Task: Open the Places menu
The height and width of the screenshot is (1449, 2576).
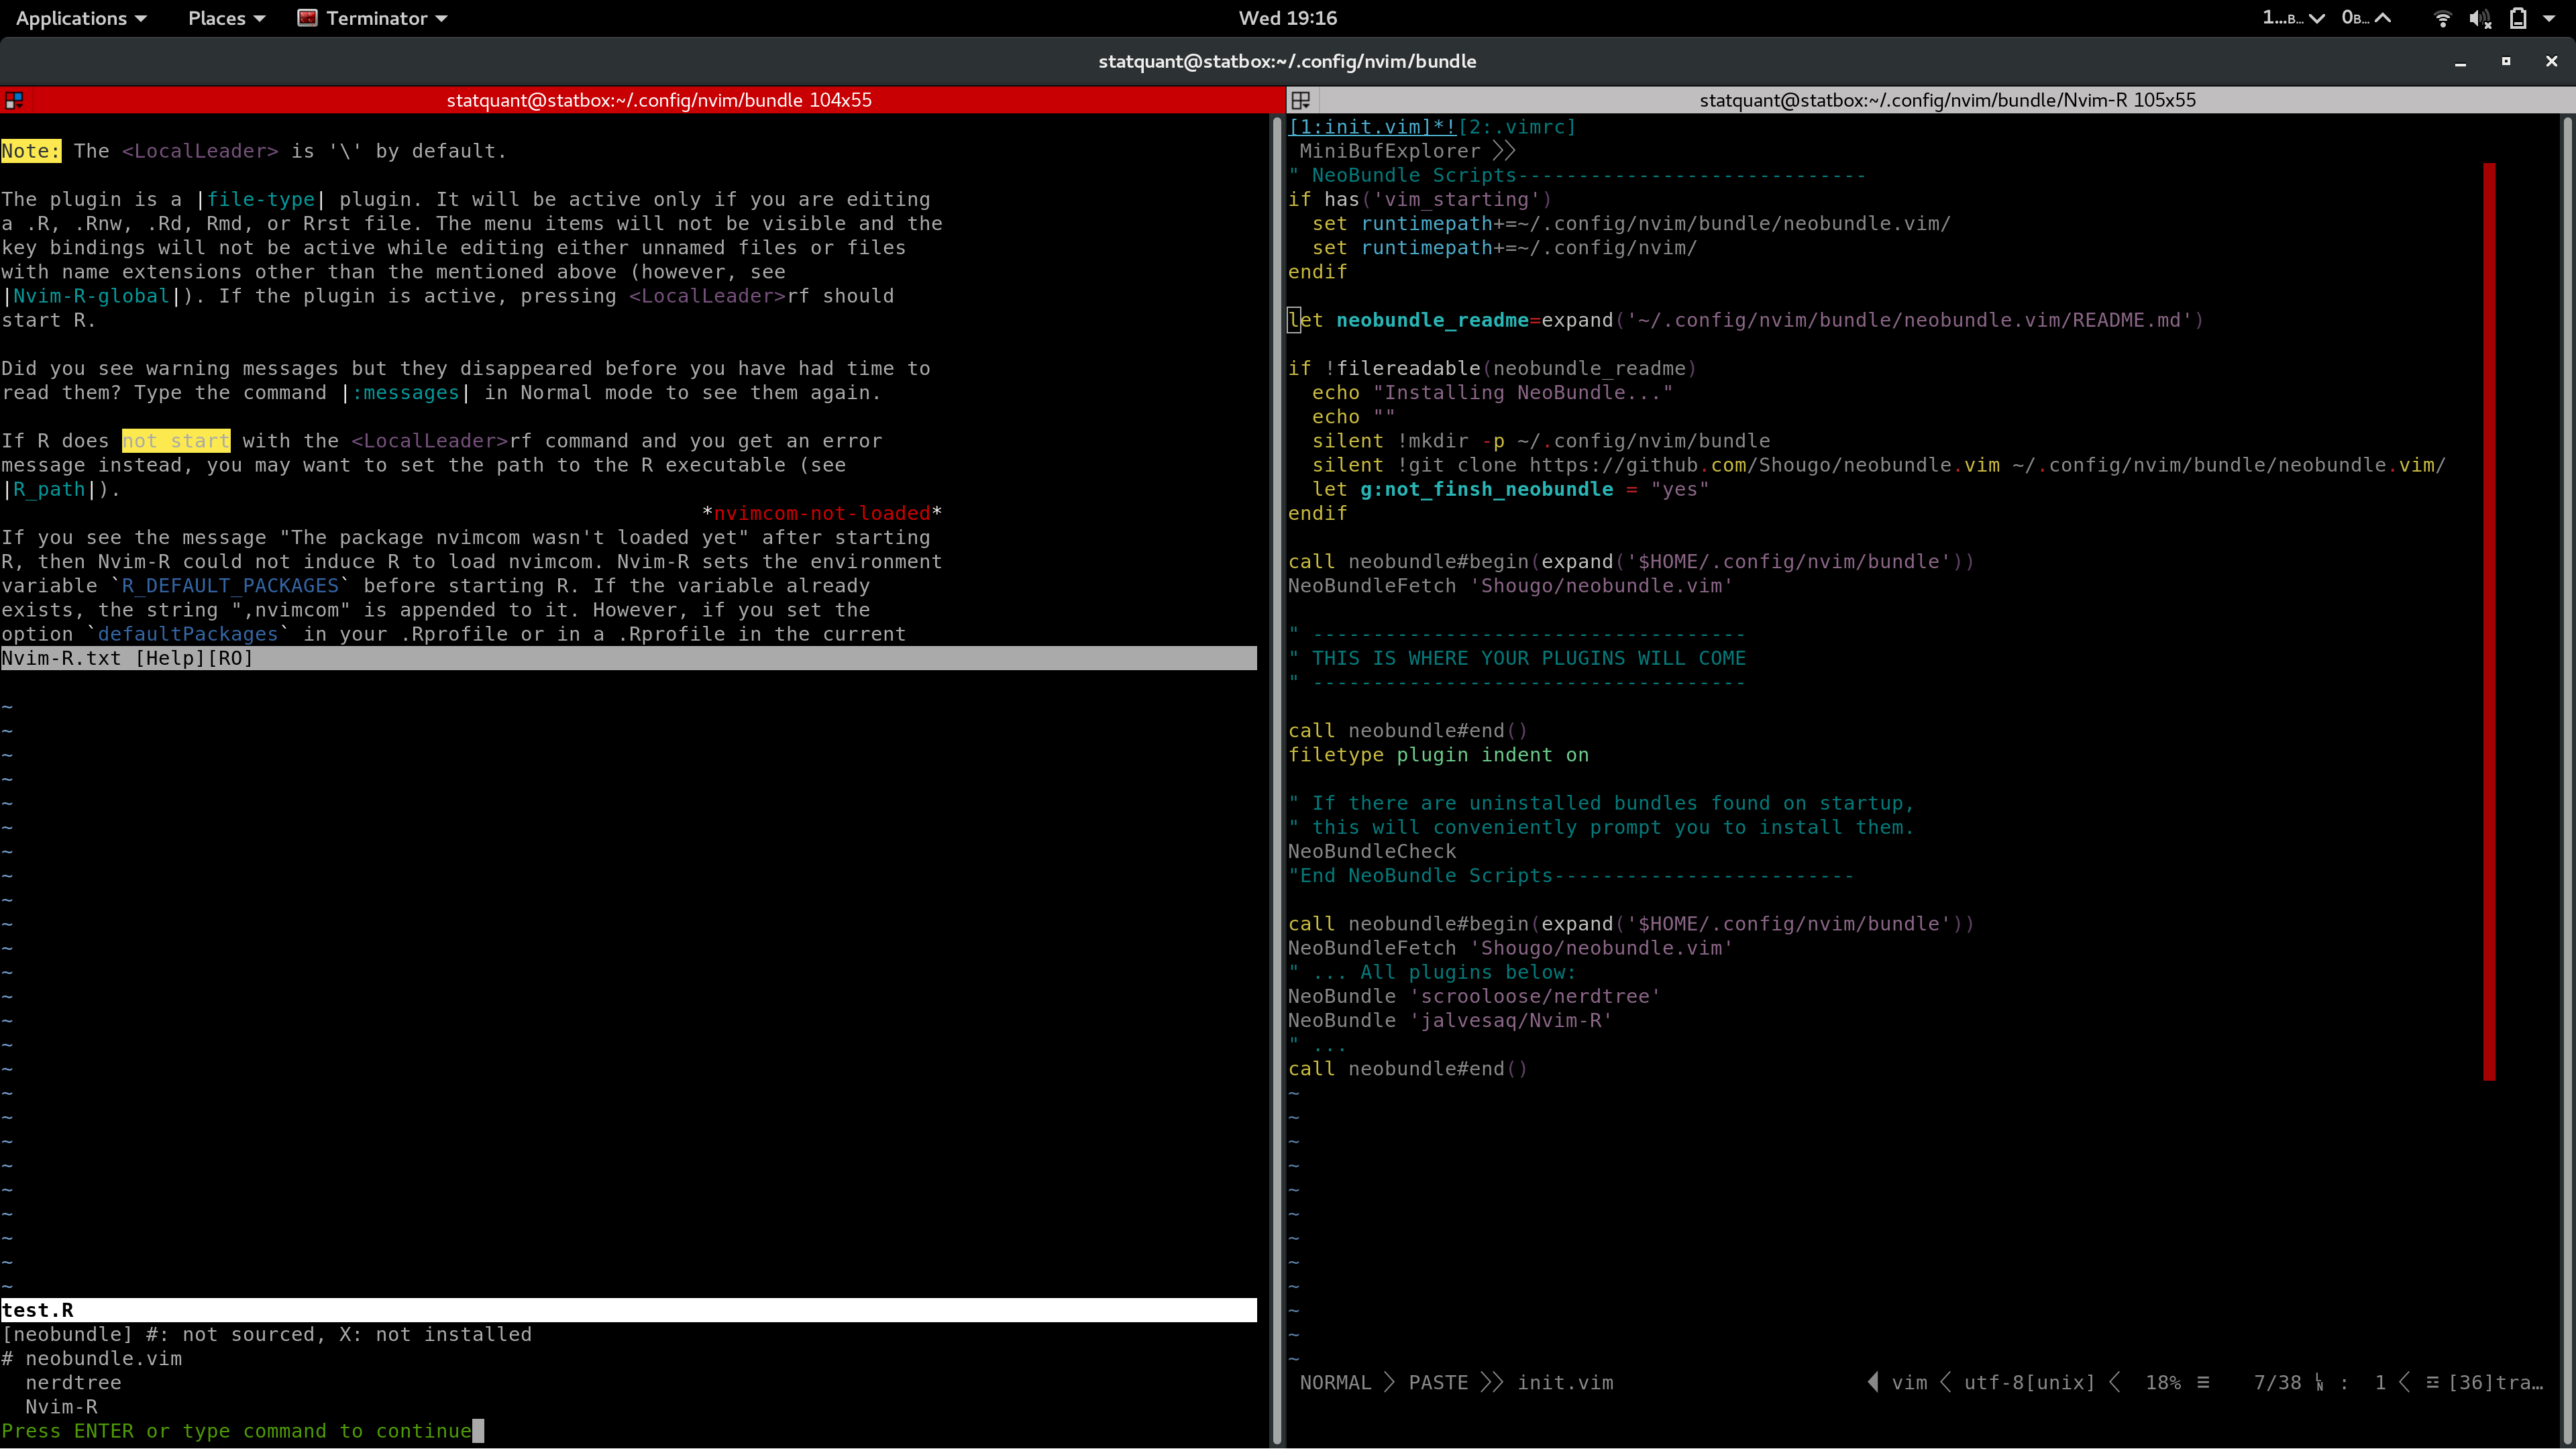Action: pos(218,18)
